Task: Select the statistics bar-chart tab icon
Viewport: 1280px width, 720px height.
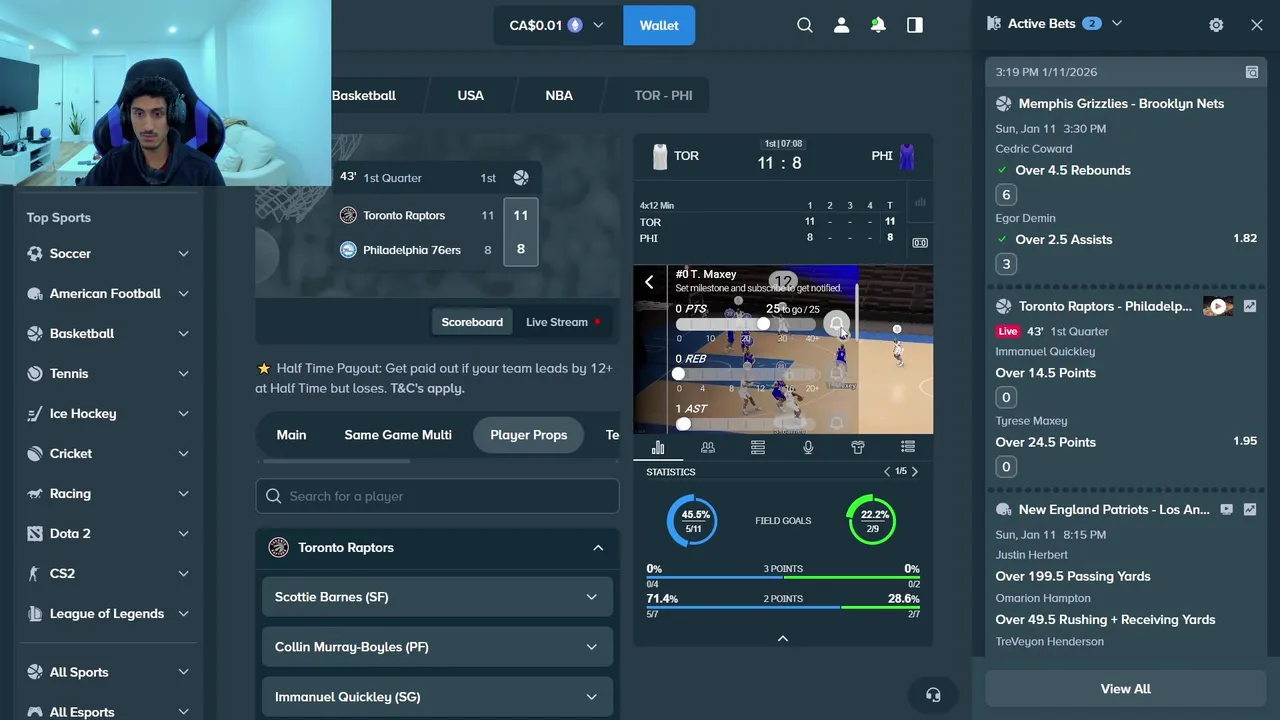Action: point(658,447)
